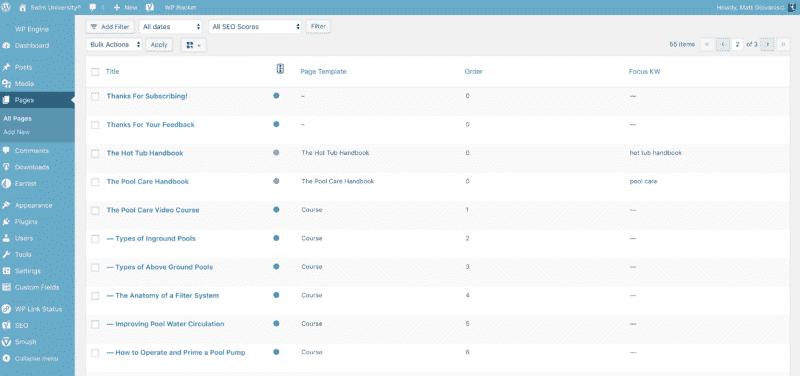The image size is (800, 376).
Task: Open the view mode switcher dropdown
Action: 193,45
